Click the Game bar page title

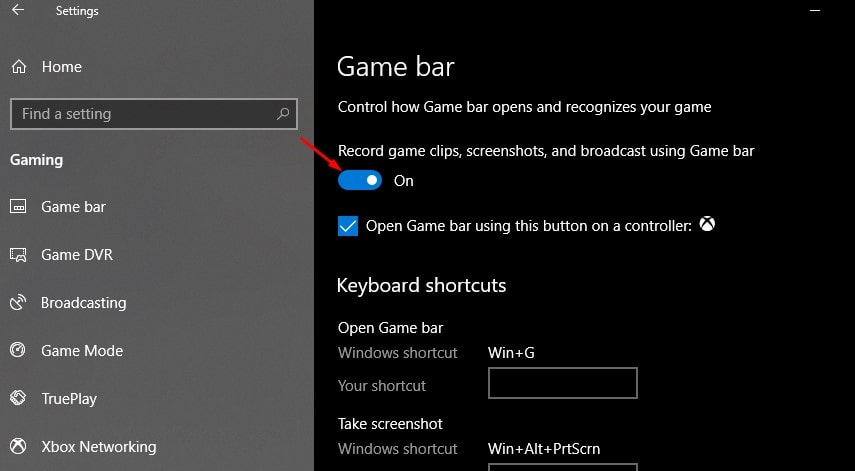[x=395, y=67]
